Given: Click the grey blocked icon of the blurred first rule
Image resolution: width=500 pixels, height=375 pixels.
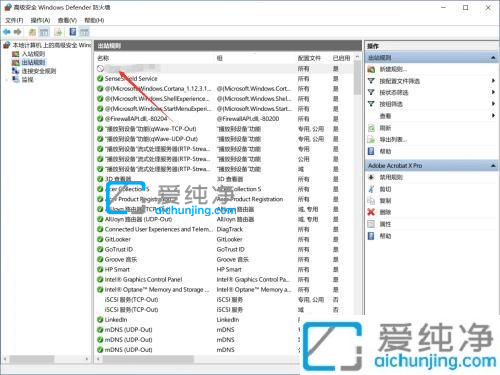Looking at the screenshot, I should pos(100,69).
